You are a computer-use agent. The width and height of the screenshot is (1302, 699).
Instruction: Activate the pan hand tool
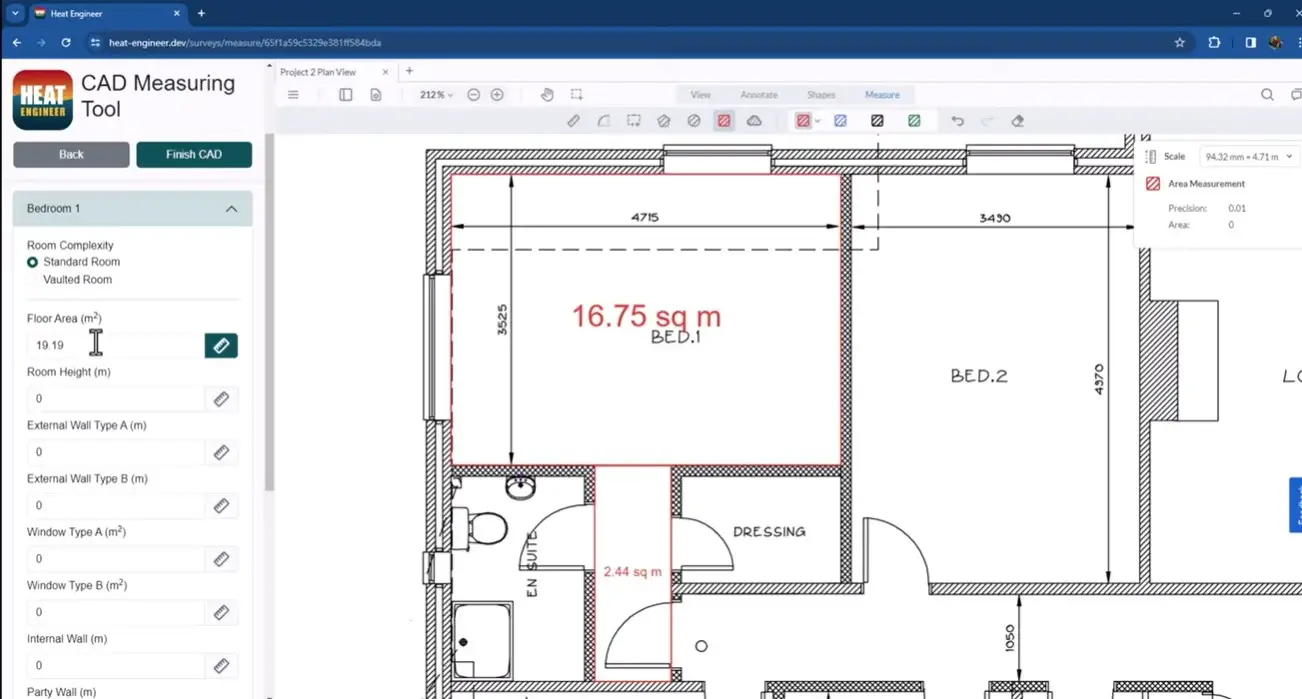pyautogui.click(x=547, y=95)
